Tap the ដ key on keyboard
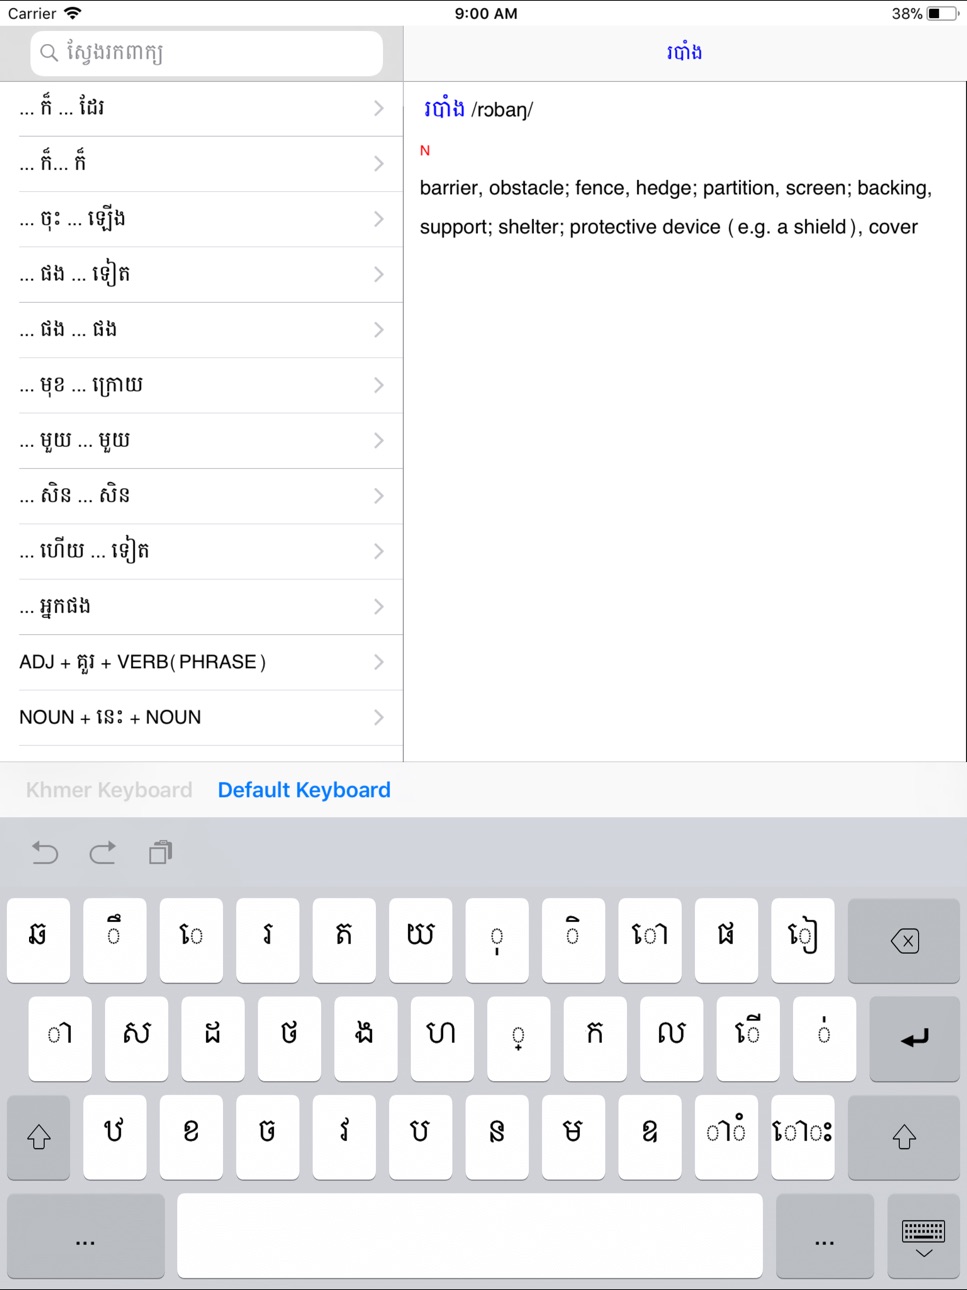 pyautogui.click(x=213, y=1038)
